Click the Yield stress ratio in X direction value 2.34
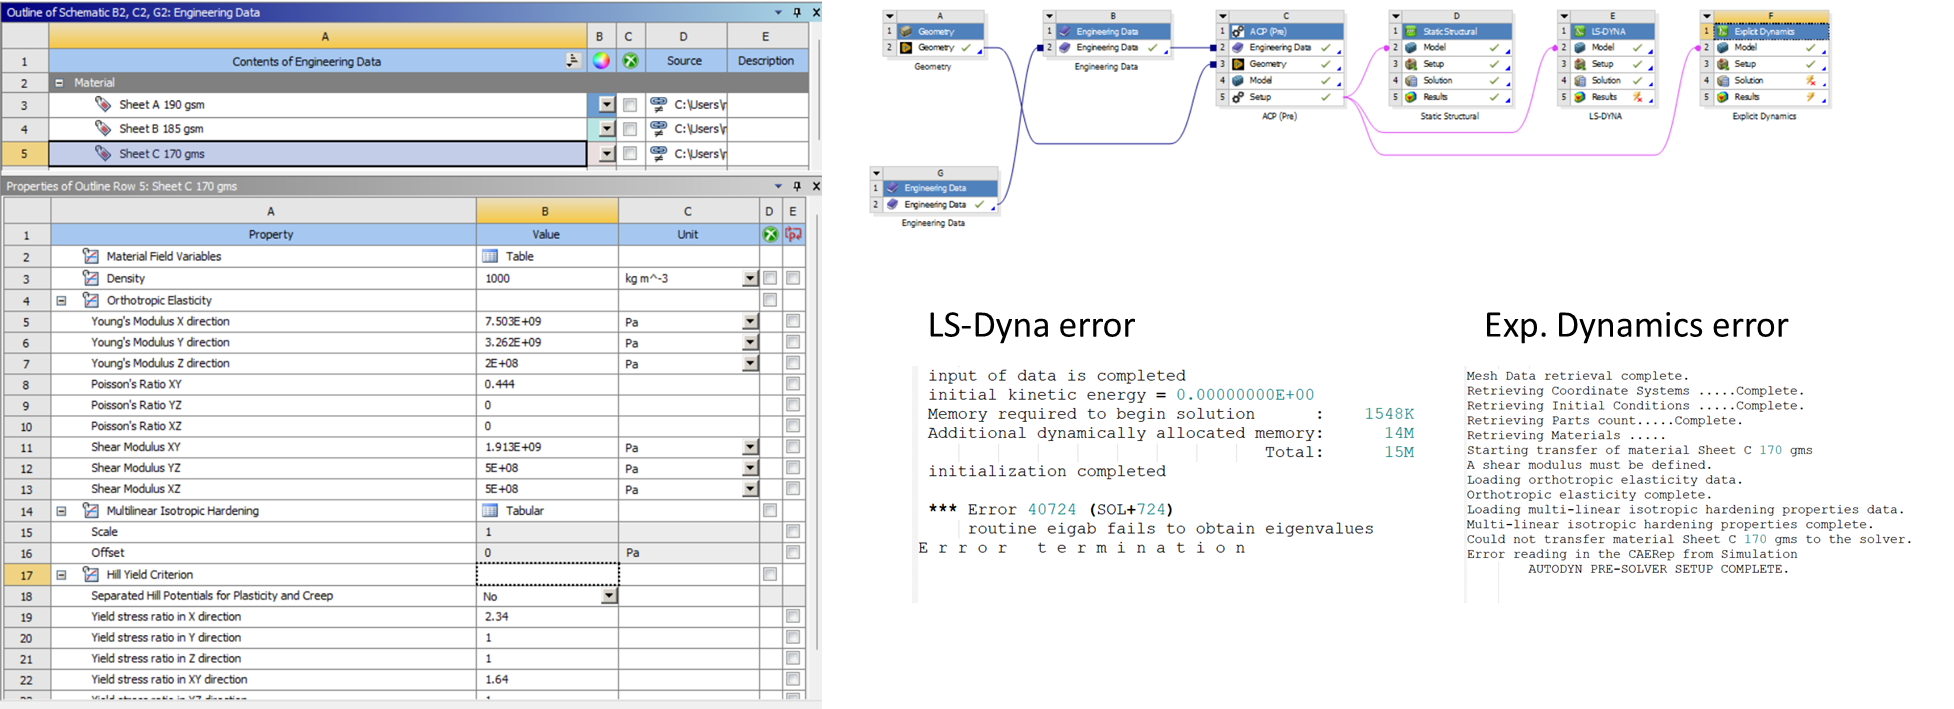Screen dimensions: 1954x709 coord(547,616)
